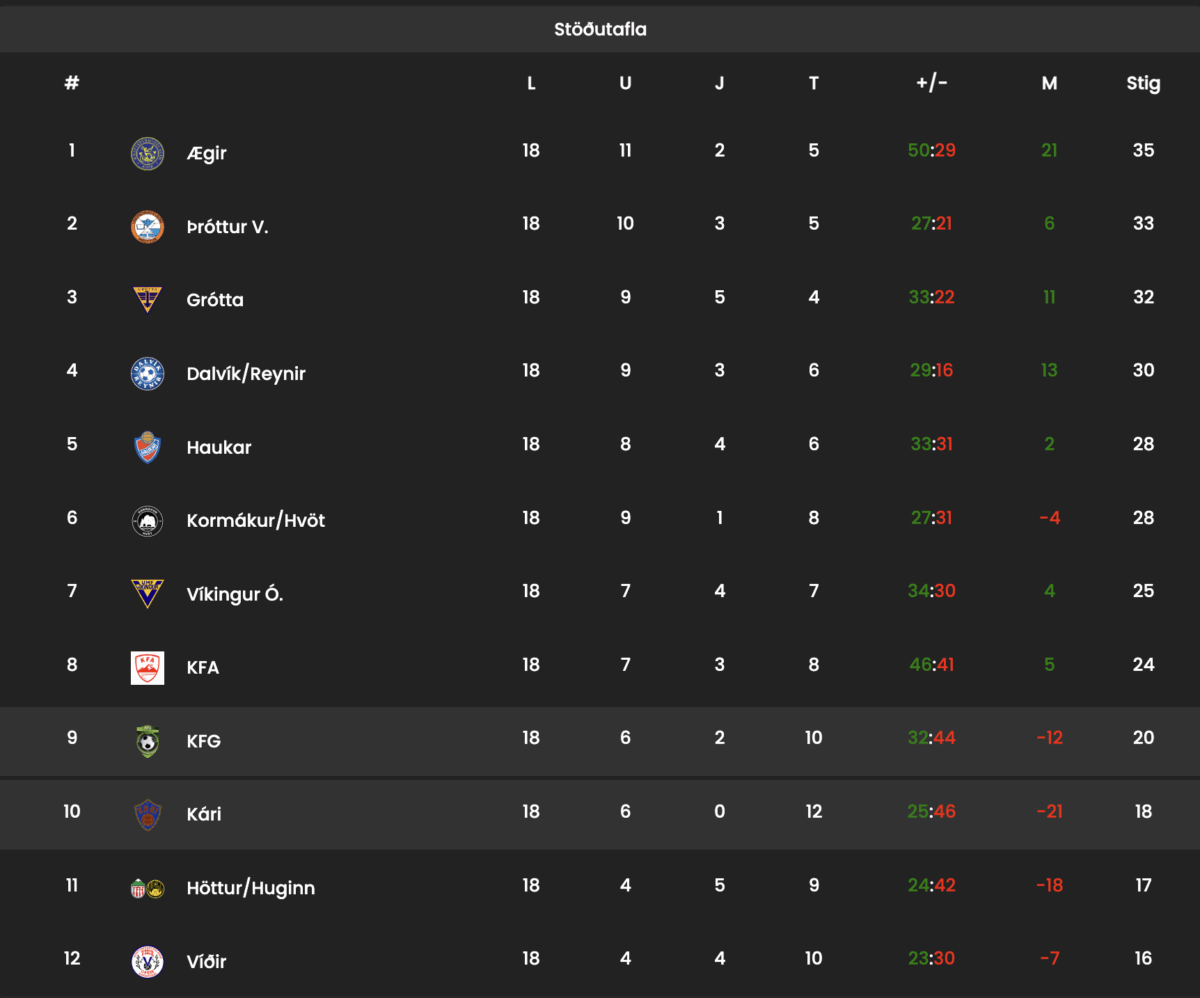This screenshot has width=1200, height=998.
Task: Click the Kormákur/Hvöt club badge
Action: pyautogui.click(x=148, y=520)
